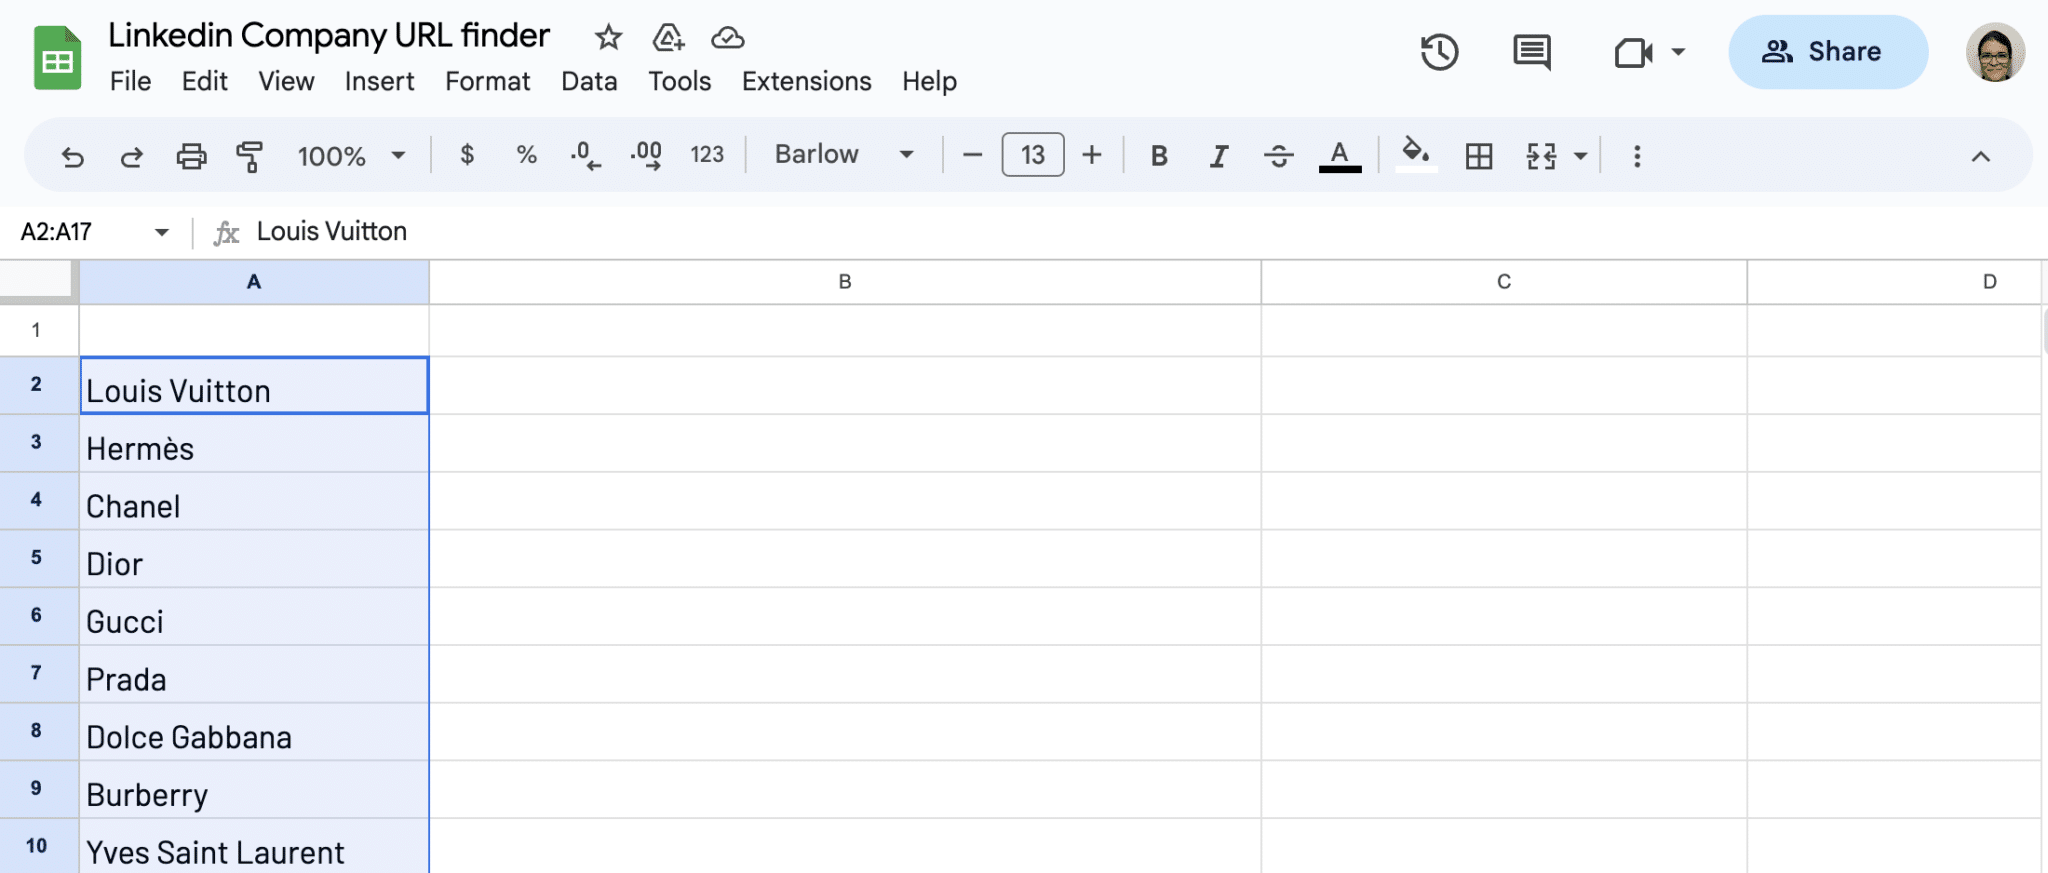Format as percent

(x=526, y=155)
